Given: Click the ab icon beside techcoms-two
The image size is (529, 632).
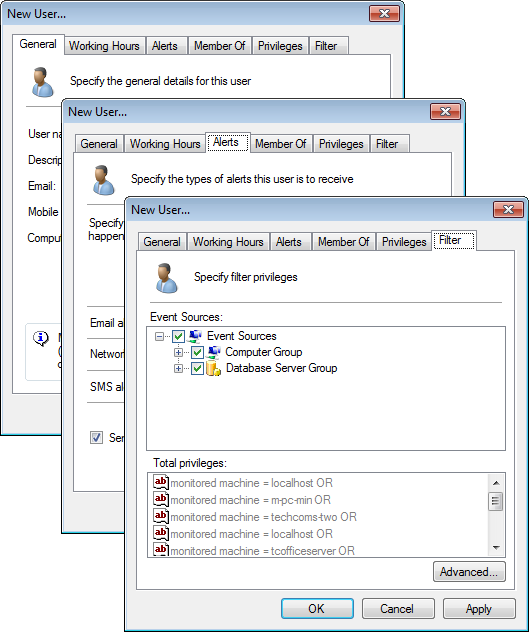Looking at the screenshot, I should click(x=160, y=516).
